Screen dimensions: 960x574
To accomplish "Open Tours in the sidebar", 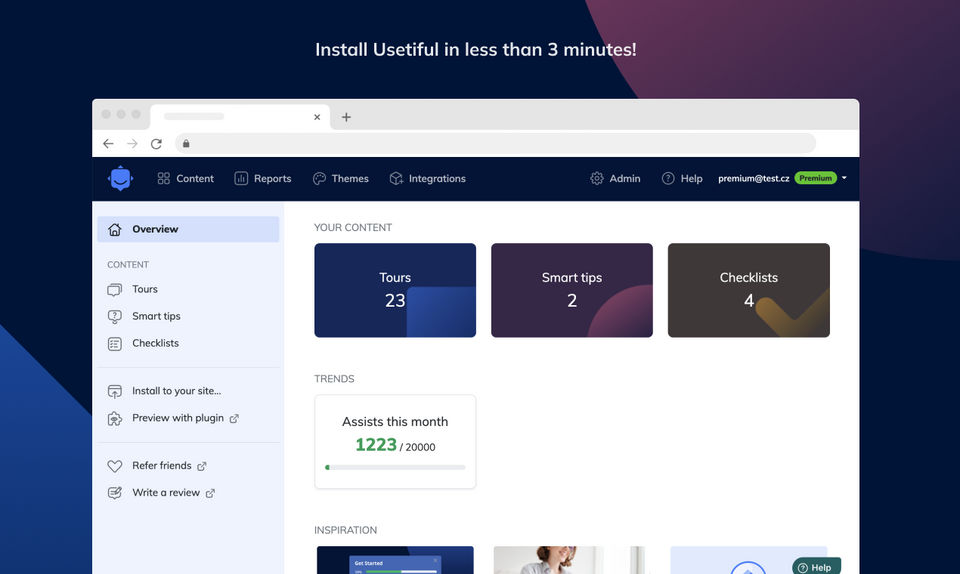I will (145, 289).
